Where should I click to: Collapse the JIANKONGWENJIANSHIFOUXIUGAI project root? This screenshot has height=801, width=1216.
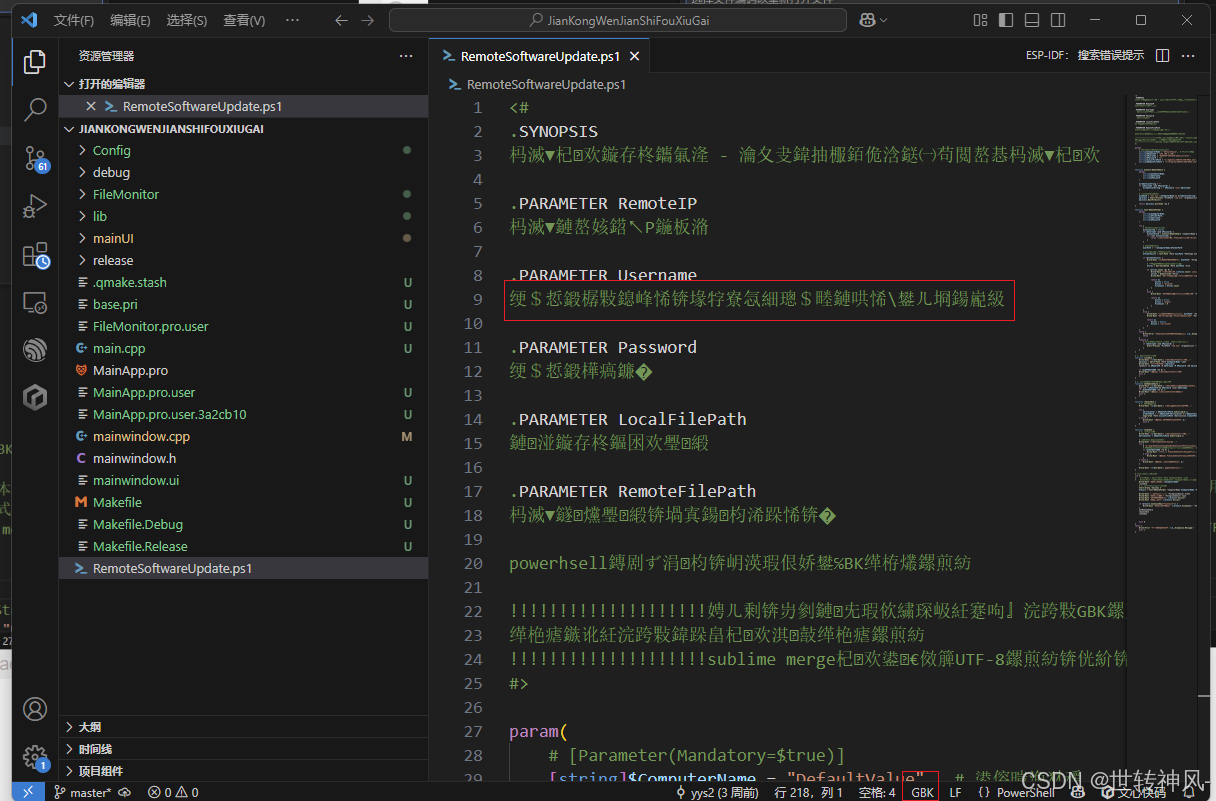pyautogui.click(x=243, y=129)
